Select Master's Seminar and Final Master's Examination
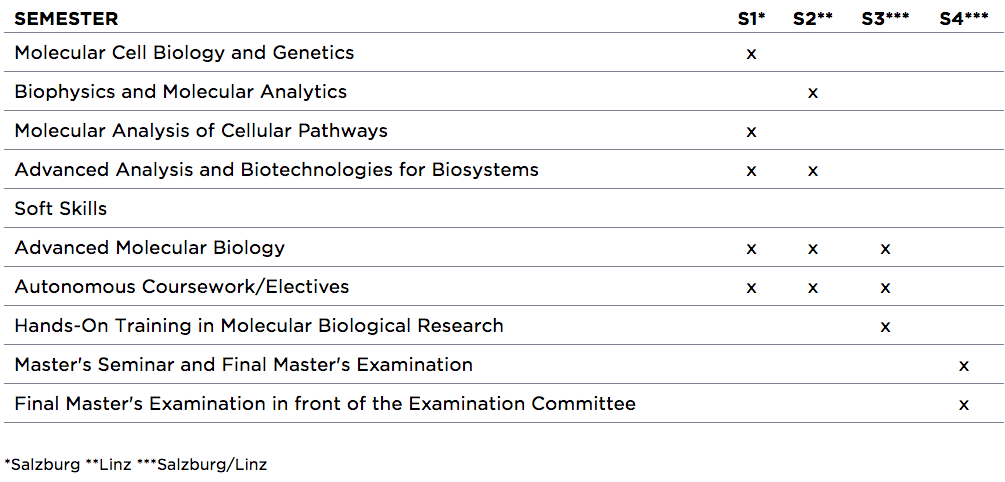The image size is (1005, 482). 244,365
